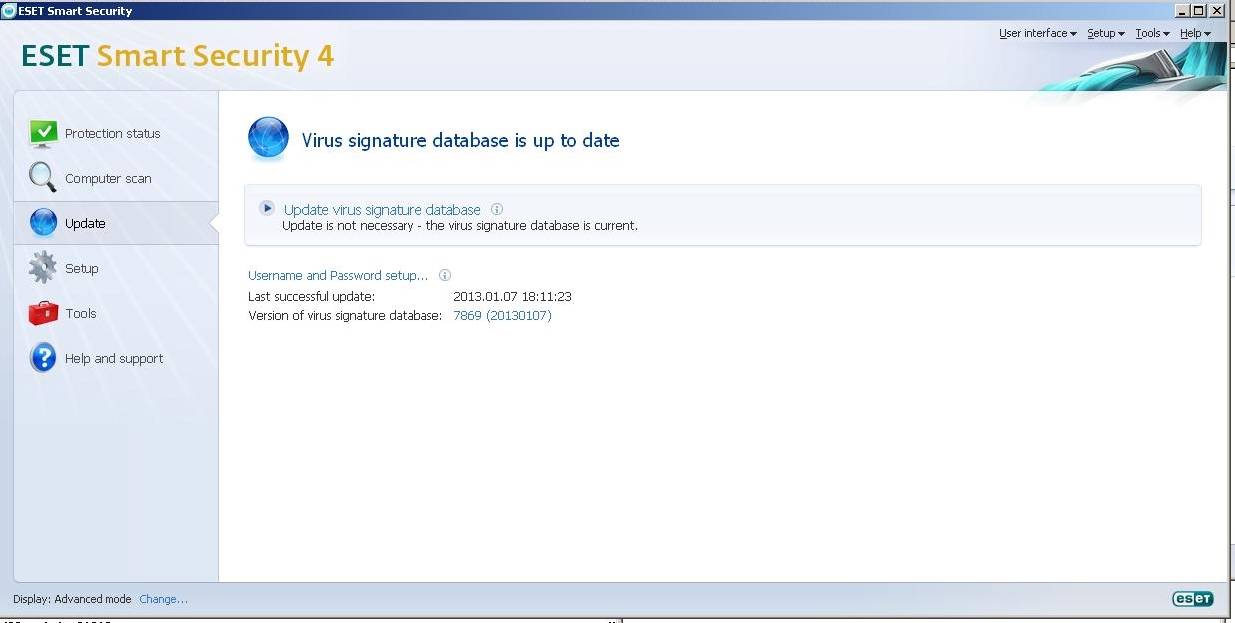Screen dimensions: 1235x623
Task: Click the 'Version of virus signature database:' label
Action: click(345, 316)
